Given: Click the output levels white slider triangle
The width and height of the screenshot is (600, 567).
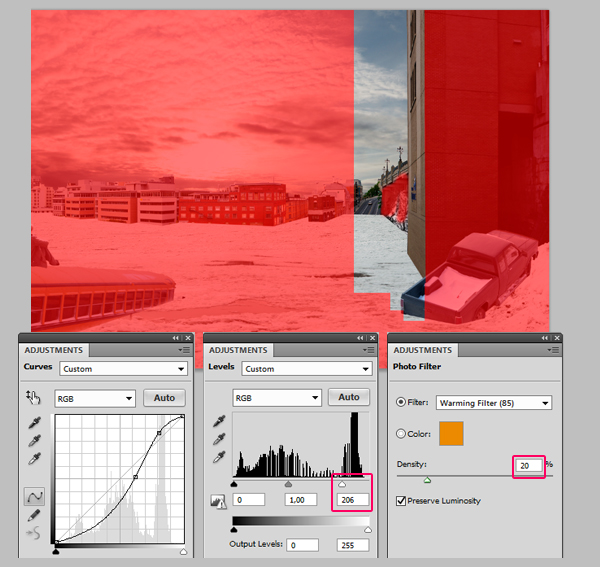Looking at the screenshot, I should point(368,530).
